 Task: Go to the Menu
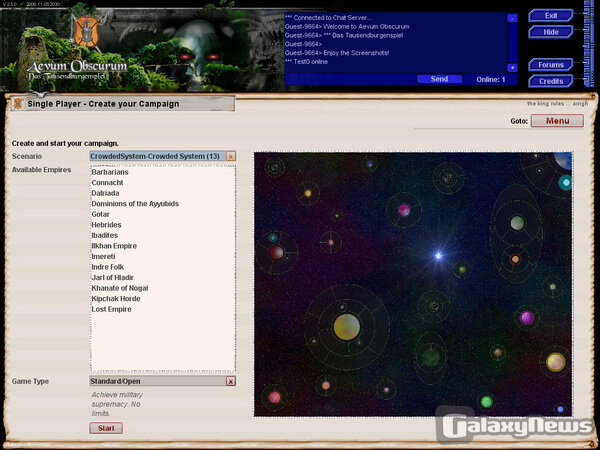(x=557, y=121)
